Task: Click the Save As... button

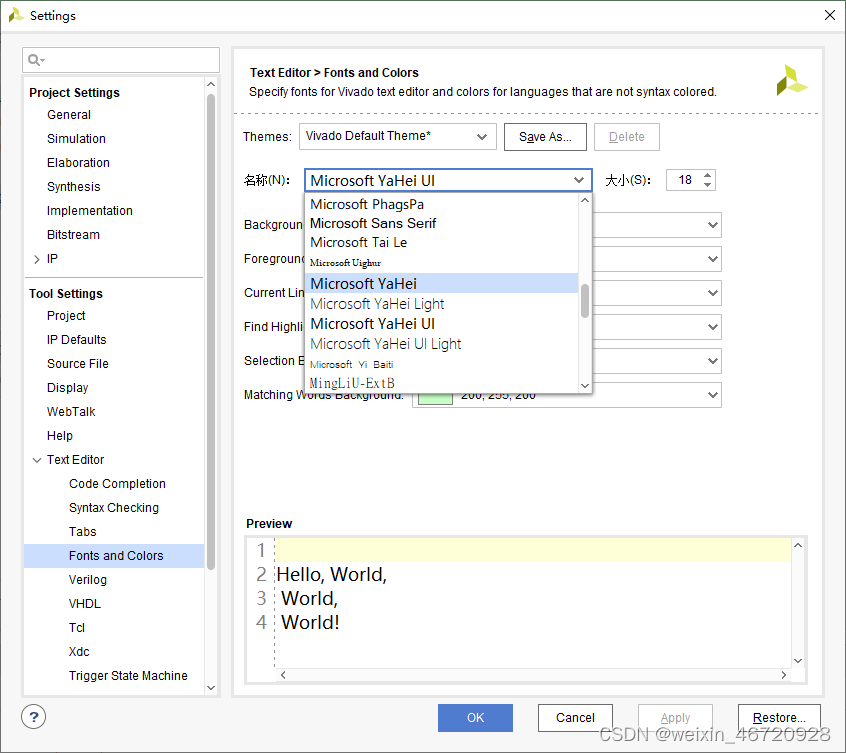Action: tap(545, 137)
